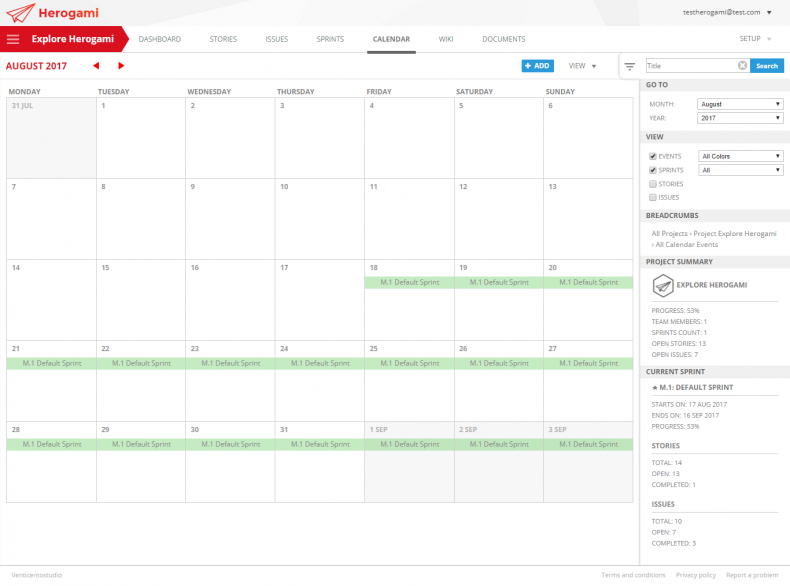Click the filter icon beside search
Image resolution: width=790 pixels, height=586 pixels.
coord(630,66)
